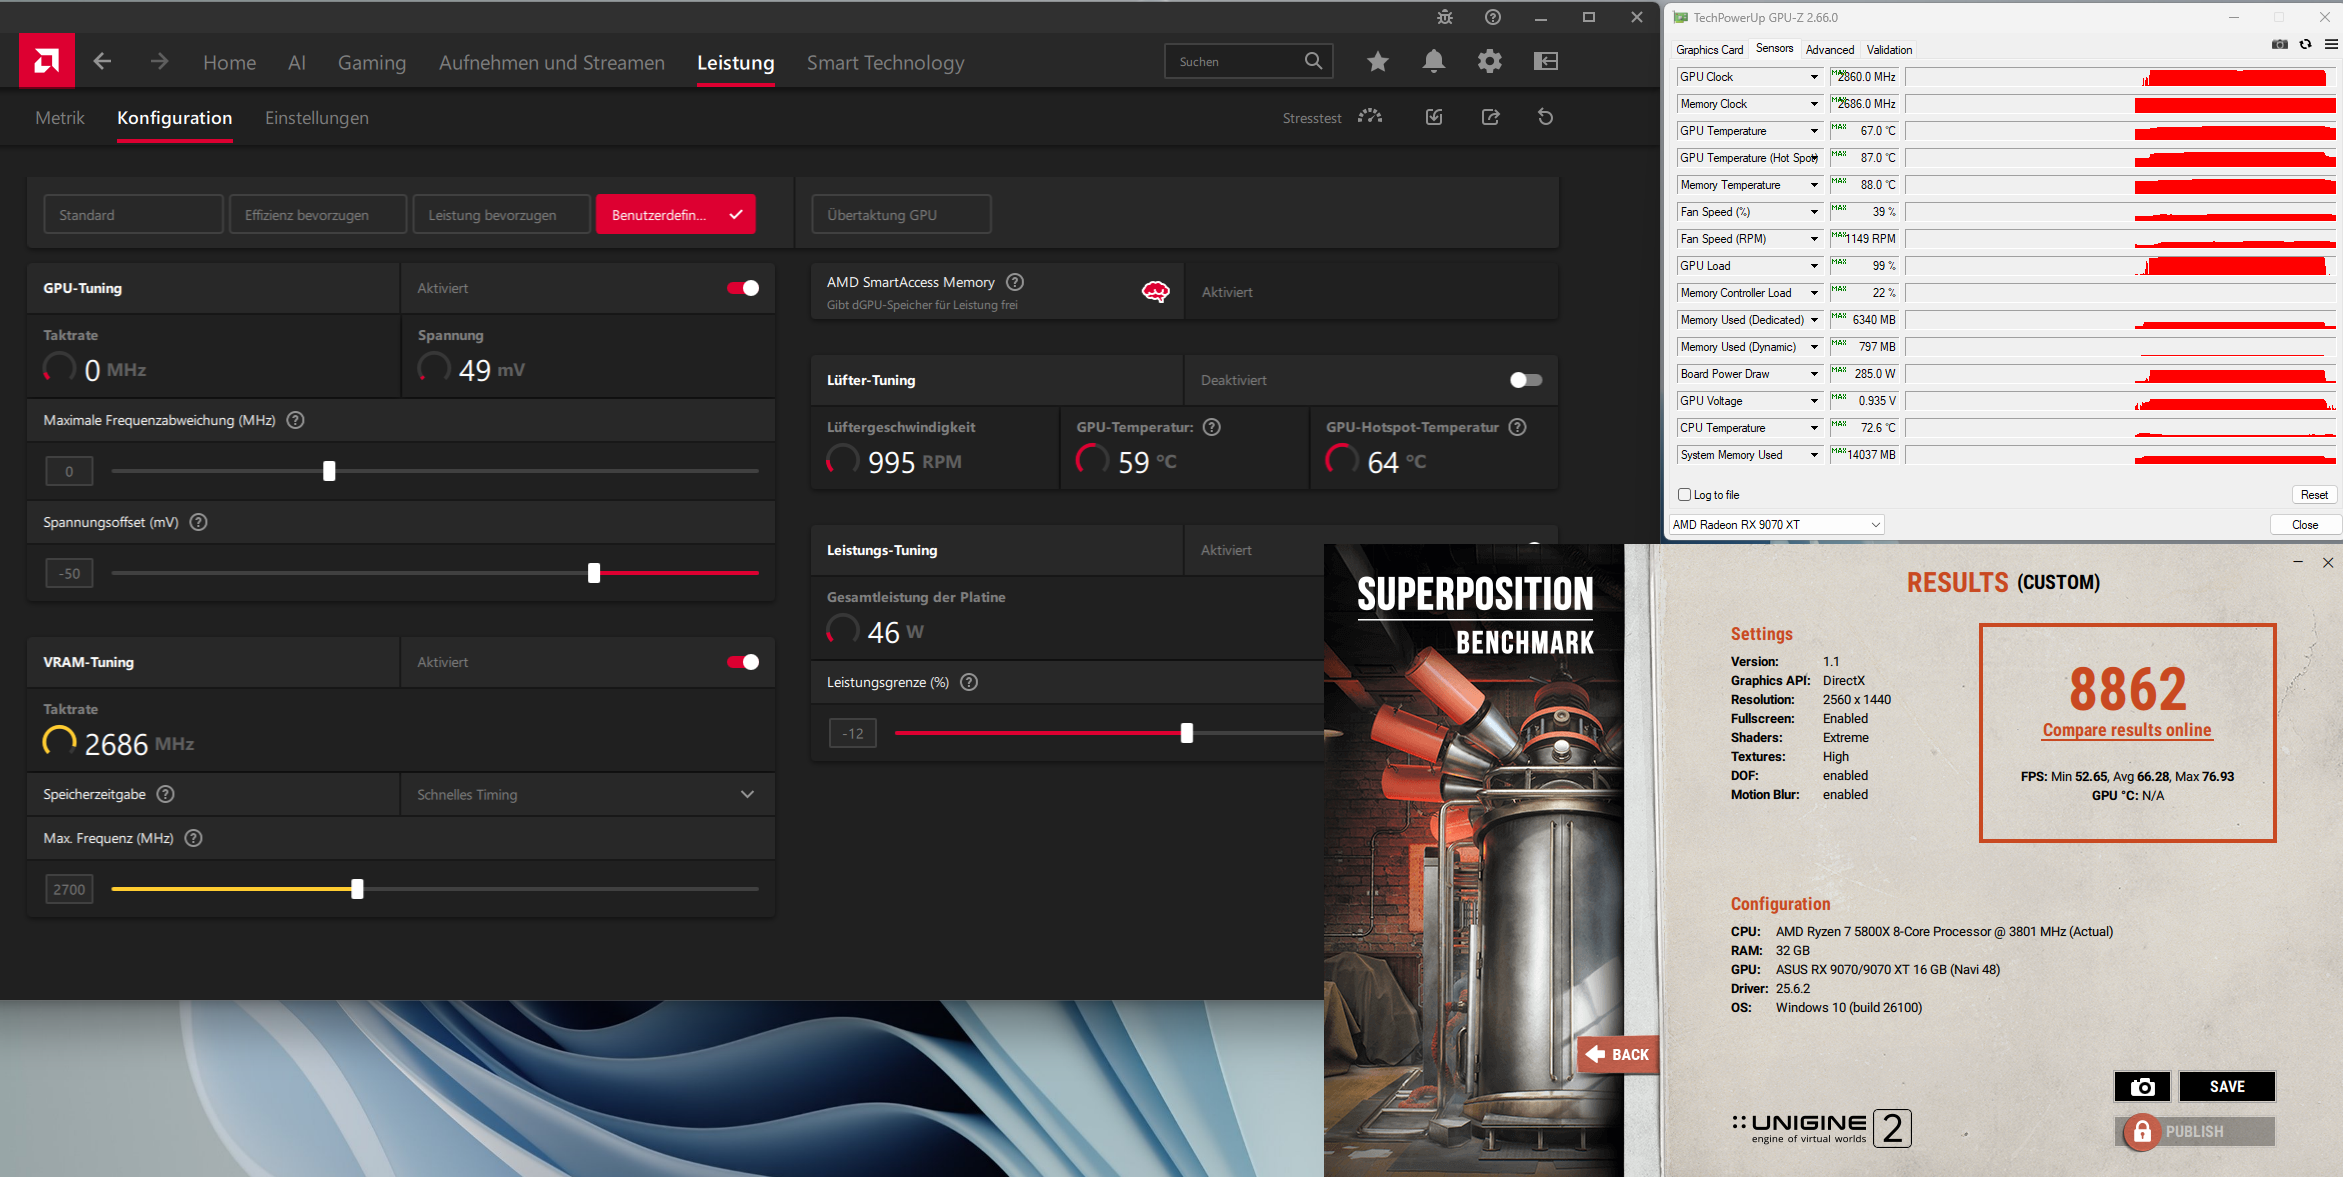Enable the Lüfter-Tuning toggle
Viewport: 2343px width, 1177px height.
[x=1525, y=380]
